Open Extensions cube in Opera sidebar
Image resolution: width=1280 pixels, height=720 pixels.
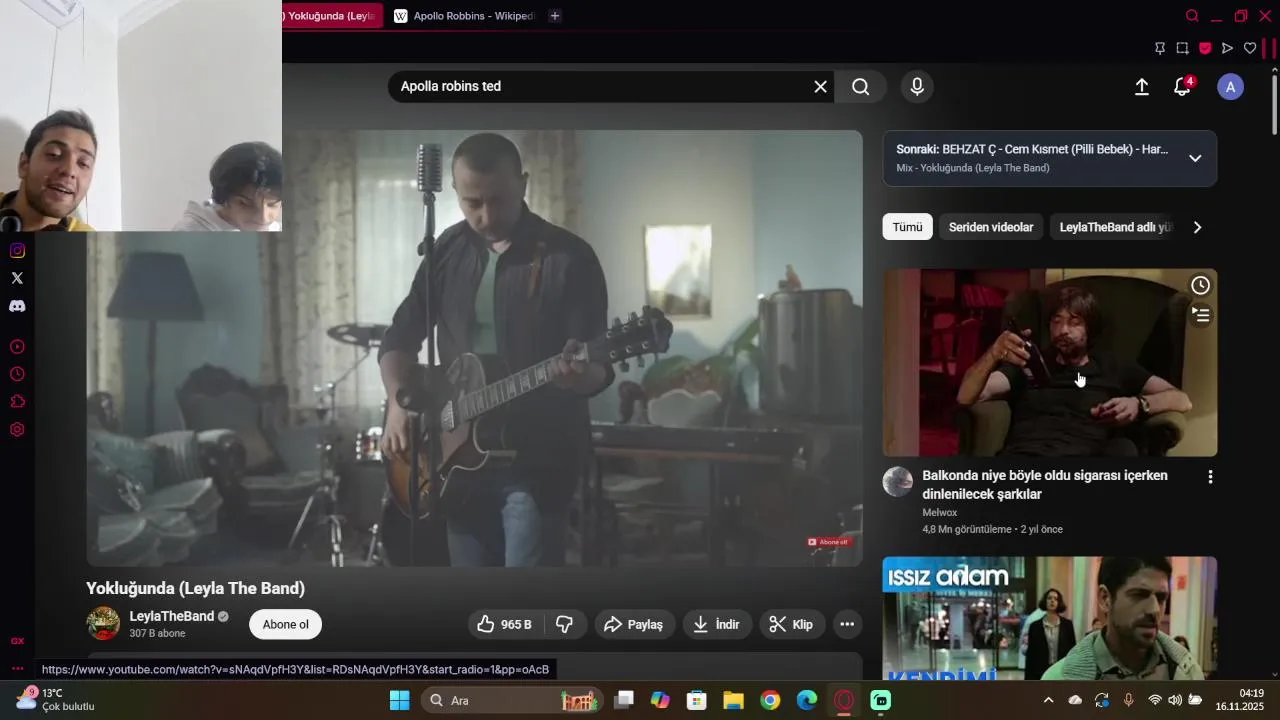17,402
